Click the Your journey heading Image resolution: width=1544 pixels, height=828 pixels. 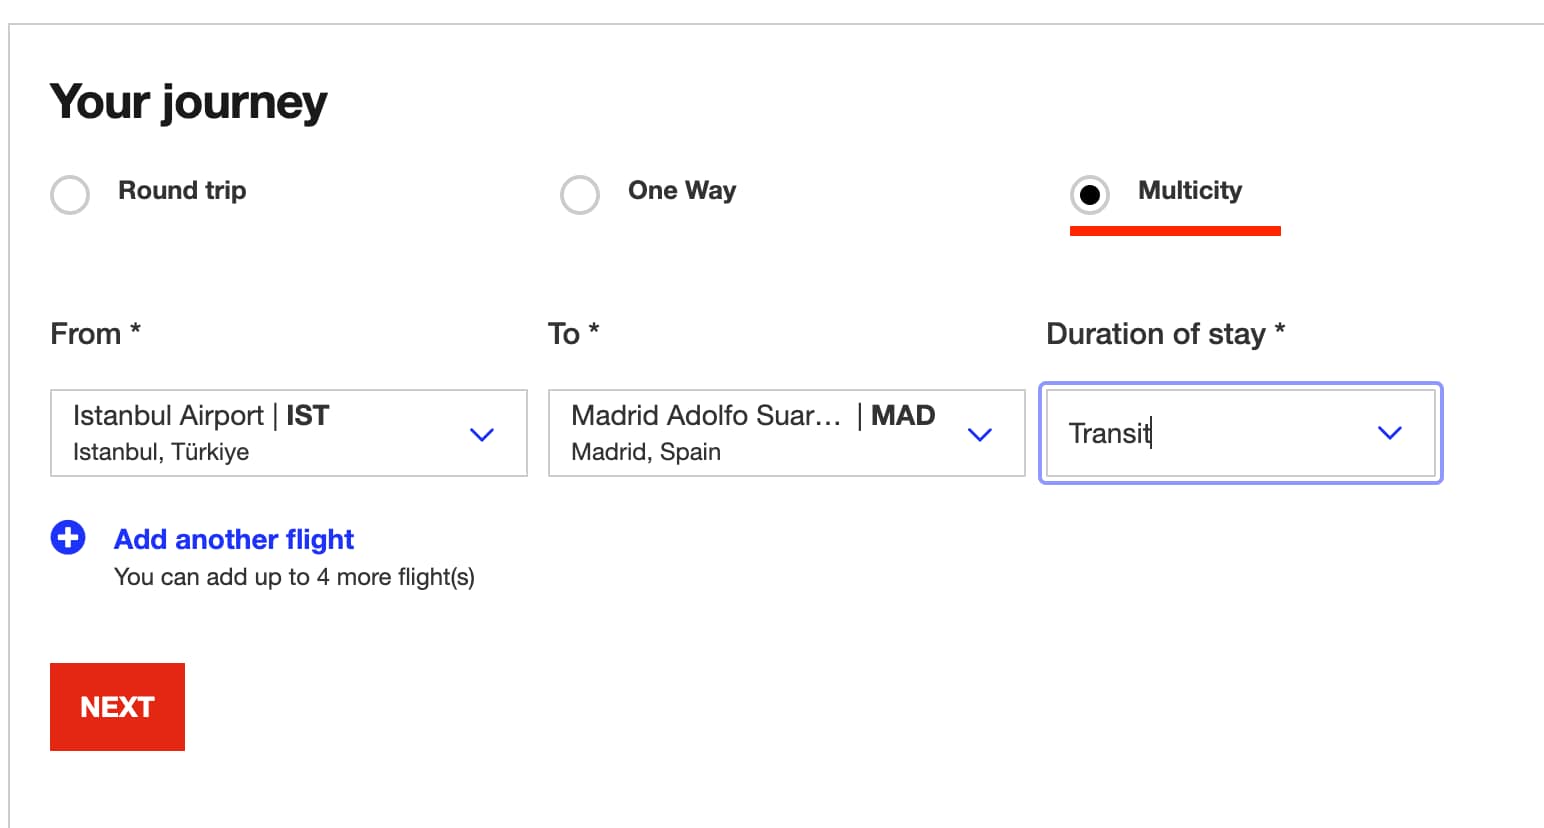188,102
